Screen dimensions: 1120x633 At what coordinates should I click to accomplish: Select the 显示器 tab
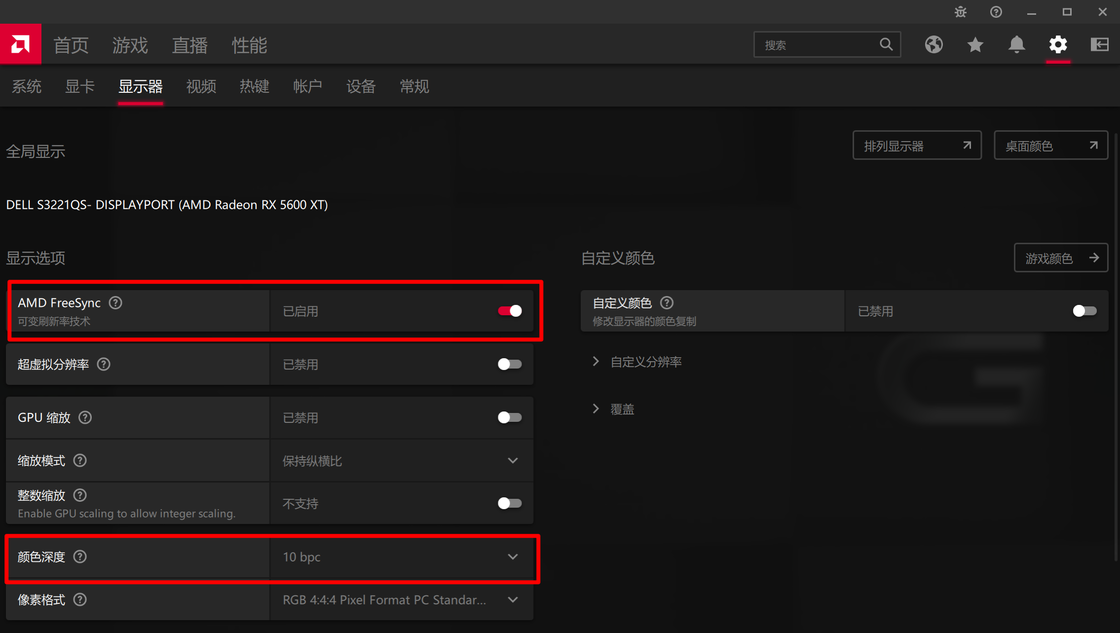(140, 86)
